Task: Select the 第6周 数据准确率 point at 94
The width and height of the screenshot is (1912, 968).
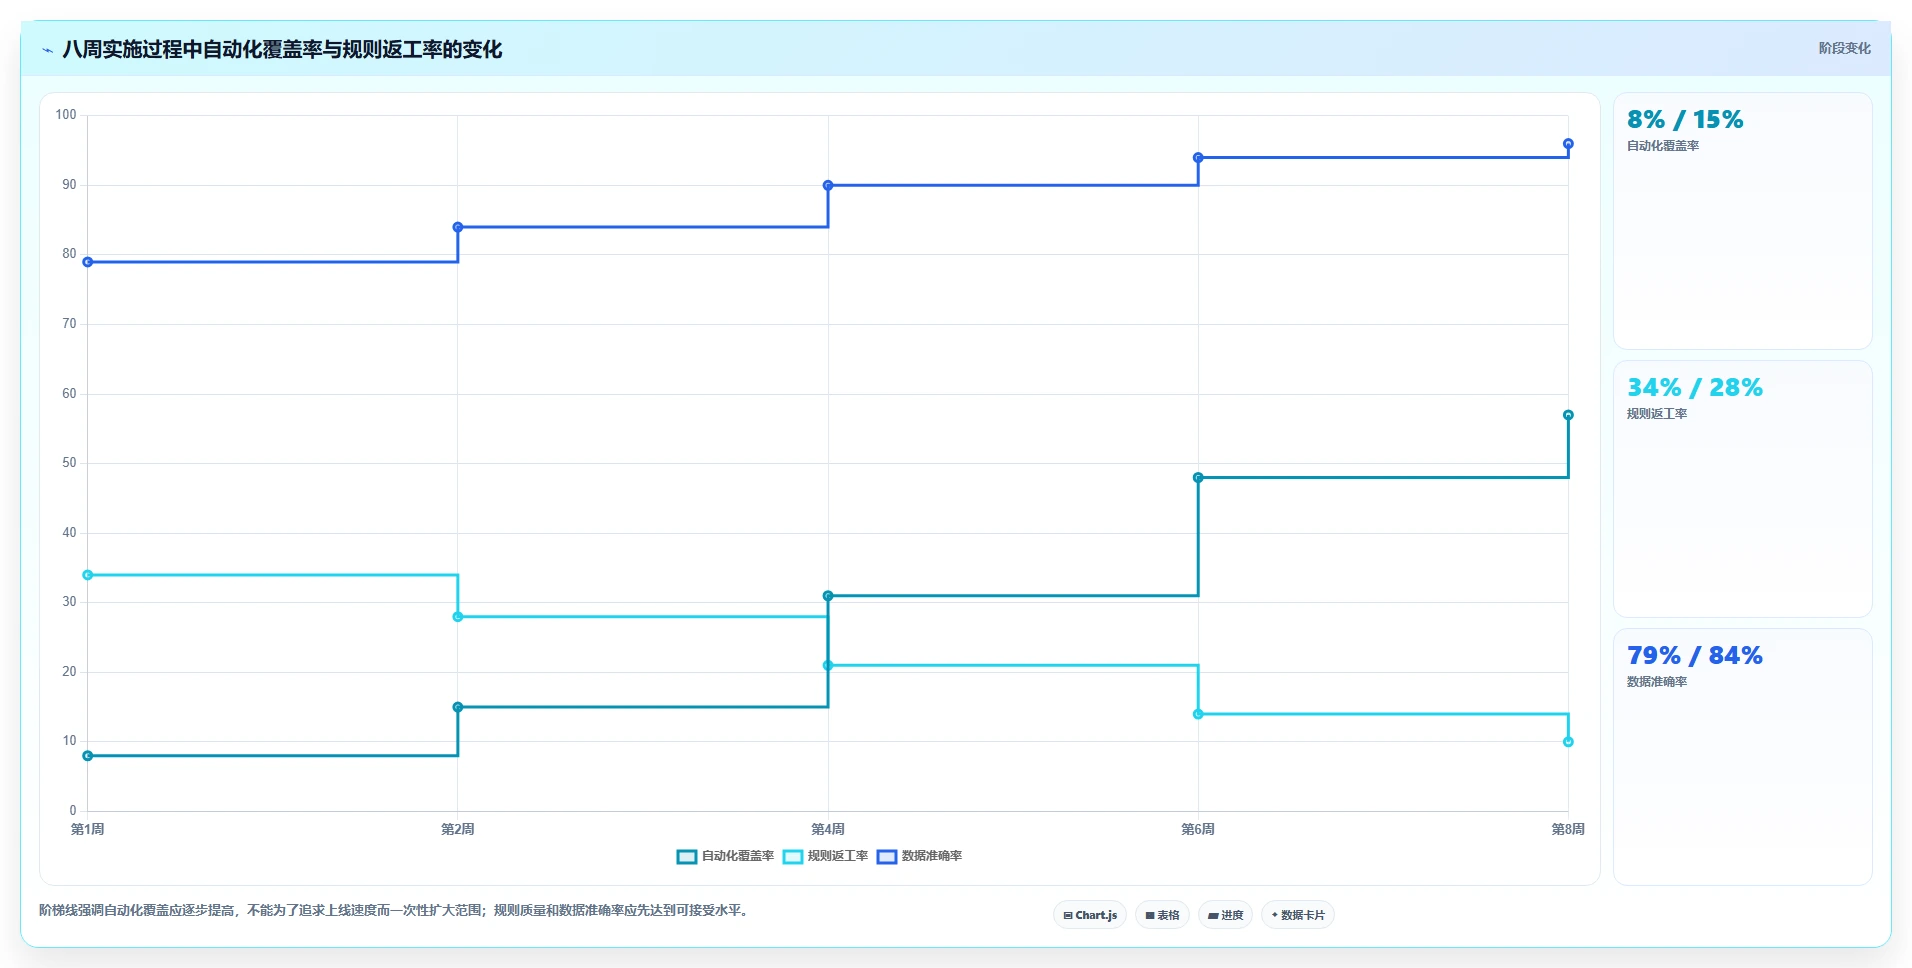Action: [x=1198, y=158]
